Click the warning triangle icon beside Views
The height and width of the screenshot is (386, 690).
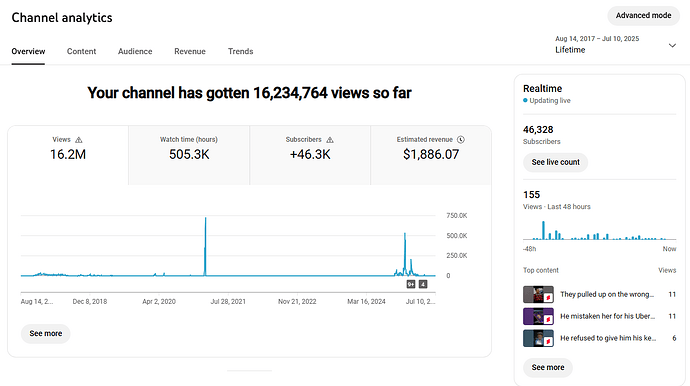click(x=79, y=140)
